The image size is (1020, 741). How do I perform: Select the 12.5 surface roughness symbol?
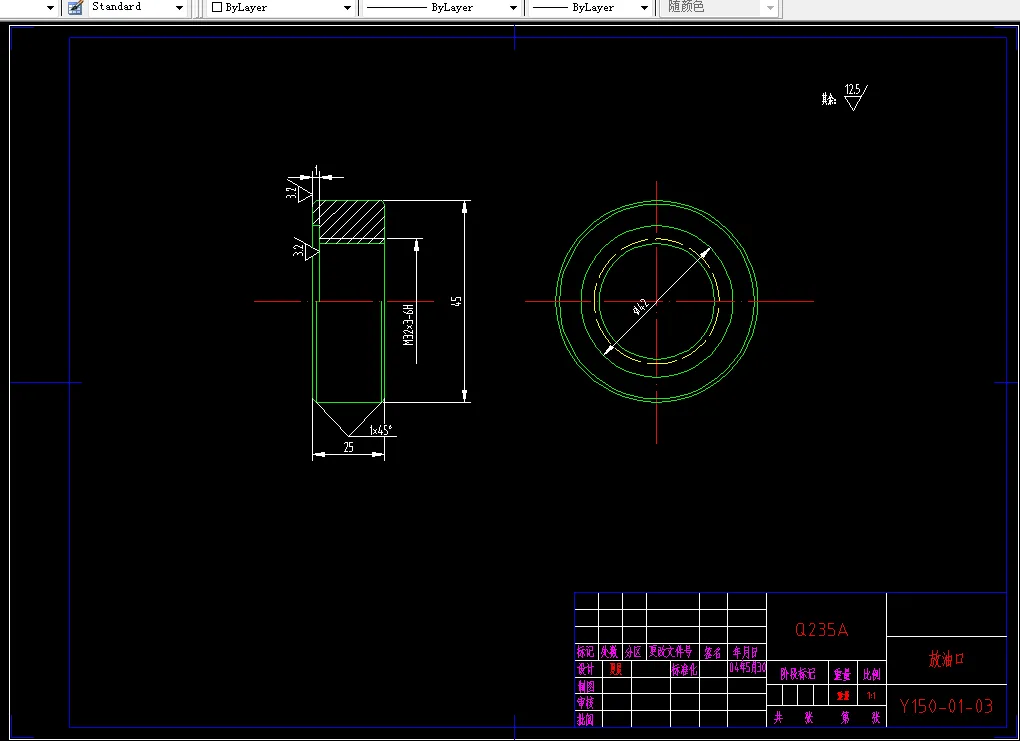[x=855, y=98]
